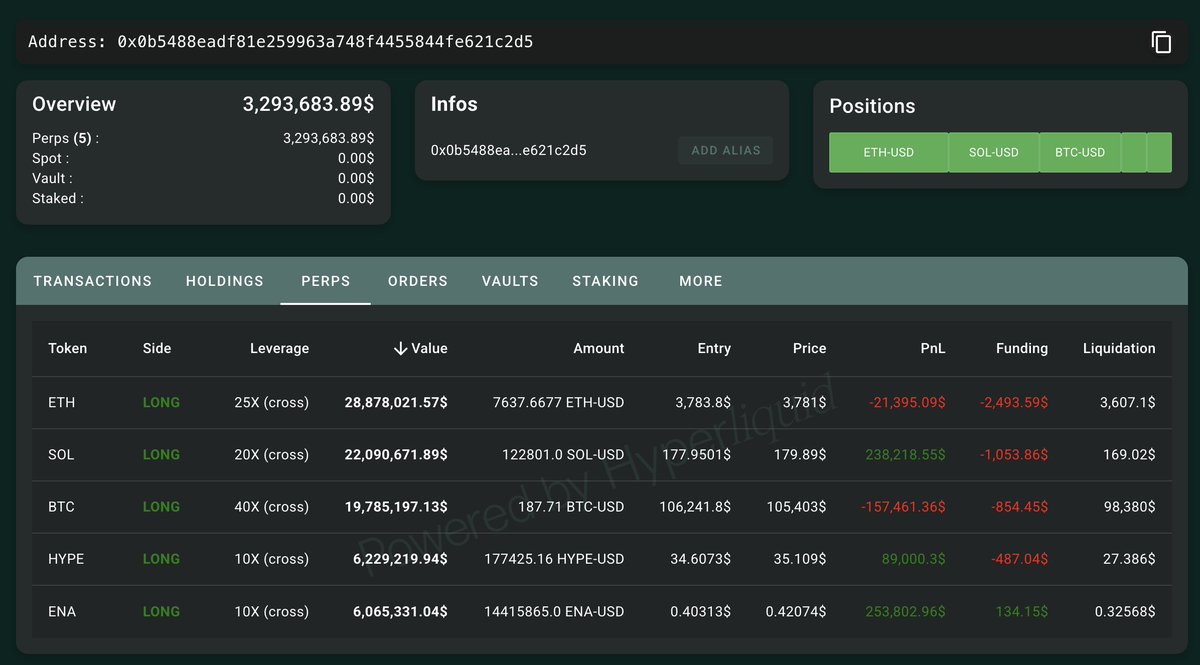Select the BTC-USD position bar
The height and width of the screenshot is (665, 1200).
[x=1080, y=152]
